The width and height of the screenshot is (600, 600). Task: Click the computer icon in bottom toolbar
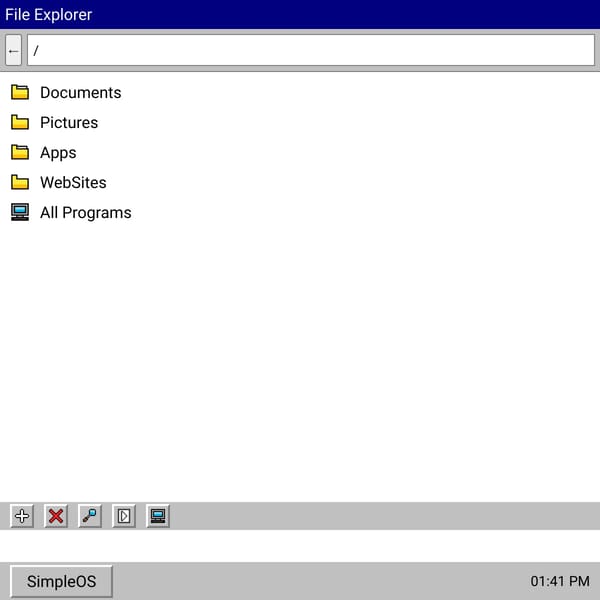tap(158, 516)
